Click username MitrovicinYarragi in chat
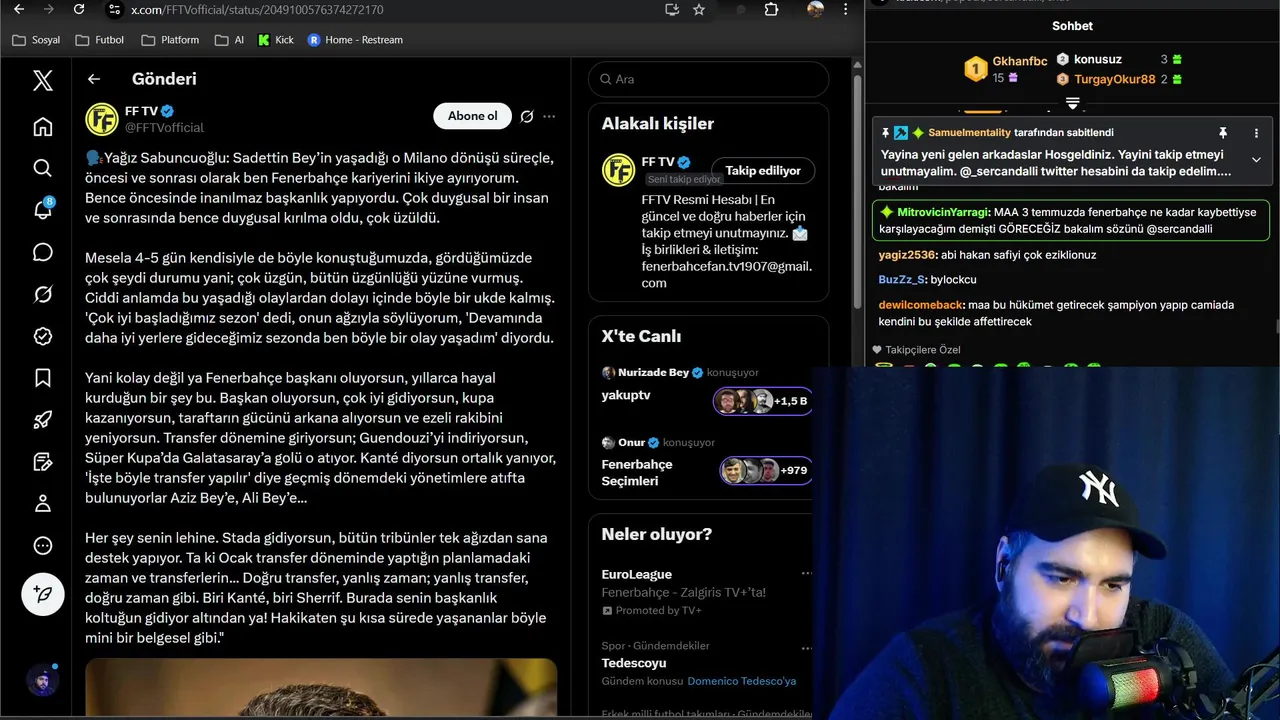This screenshot has width=1280, height=720. click(942, 212)
